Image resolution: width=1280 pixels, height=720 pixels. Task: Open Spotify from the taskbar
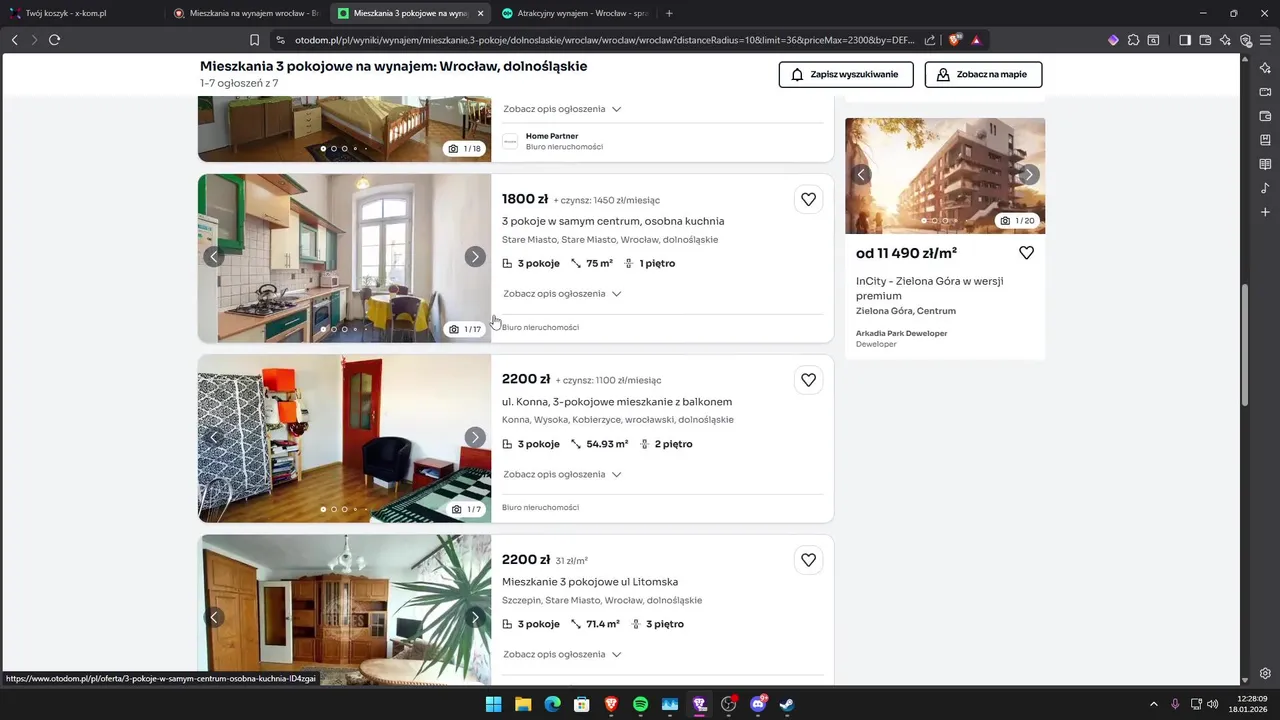(x=640, y=704)
